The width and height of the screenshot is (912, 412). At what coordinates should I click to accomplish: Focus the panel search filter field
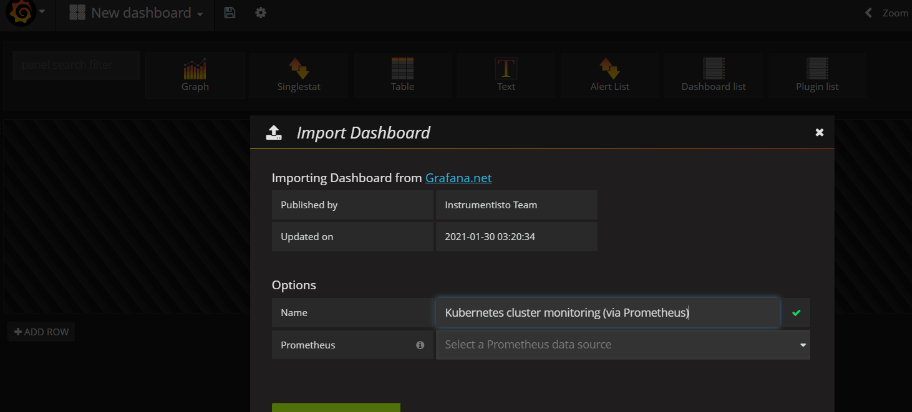76,65
